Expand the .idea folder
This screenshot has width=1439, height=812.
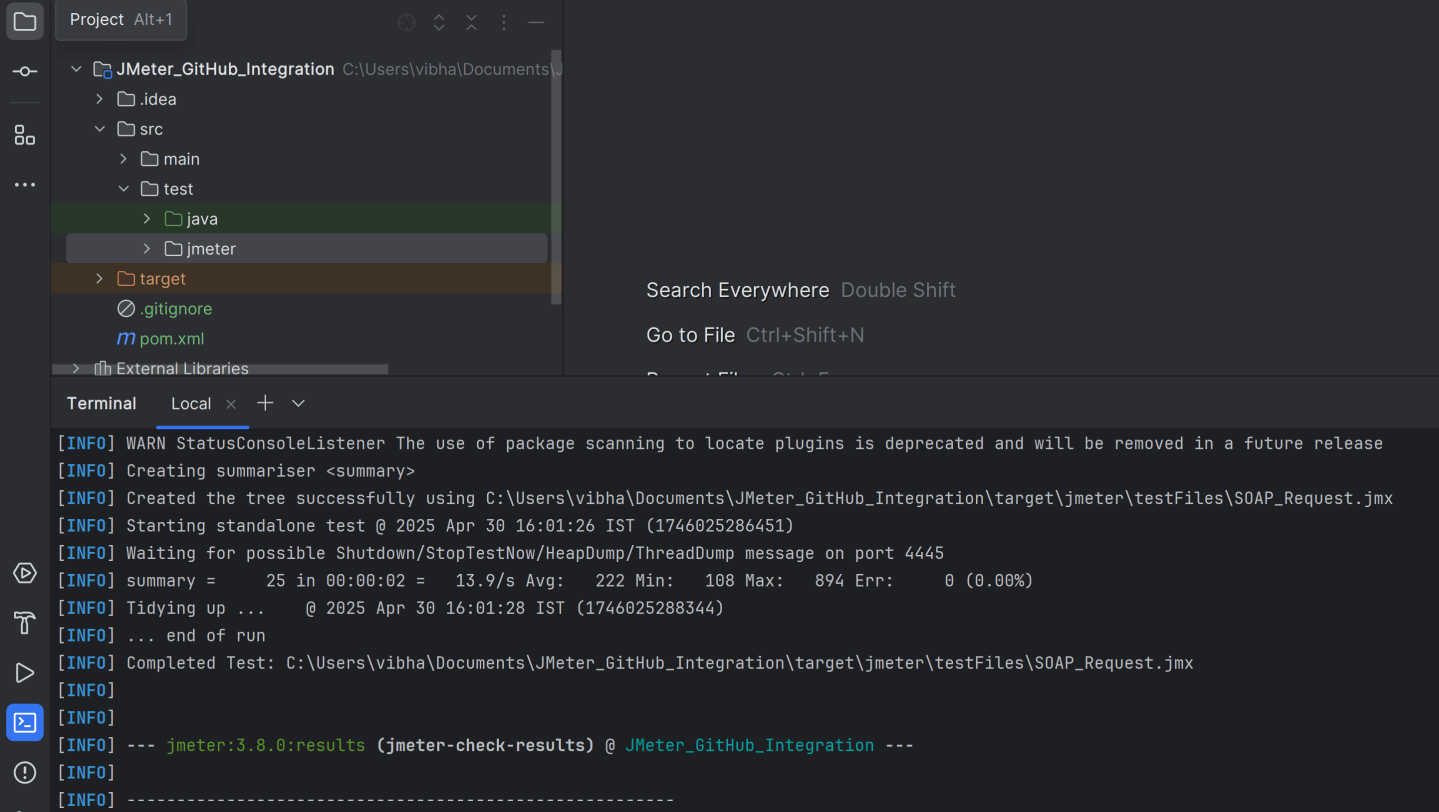coord(99,99)
